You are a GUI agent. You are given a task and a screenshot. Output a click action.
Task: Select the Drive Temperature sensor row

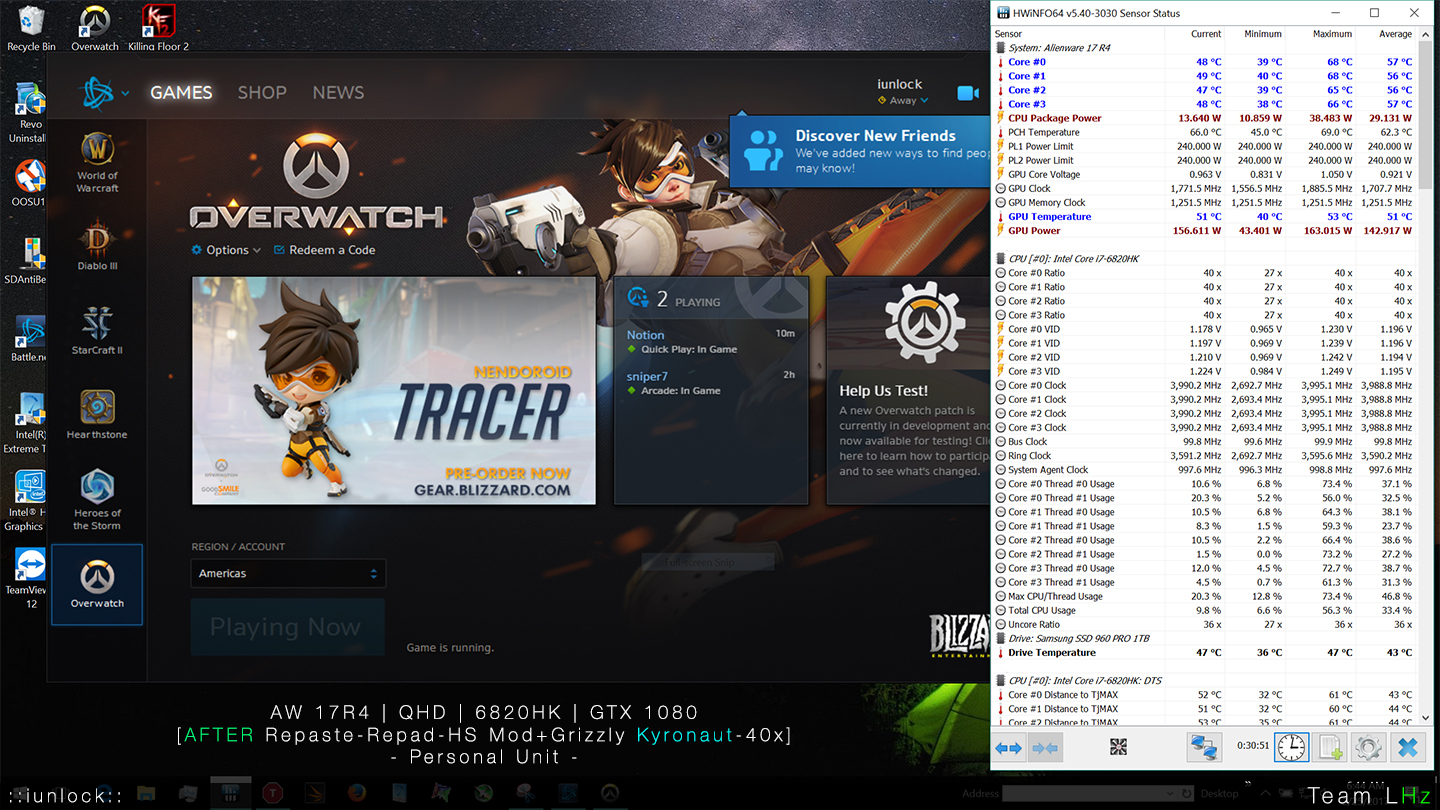pyautogui.click(x=1204, y=652)
